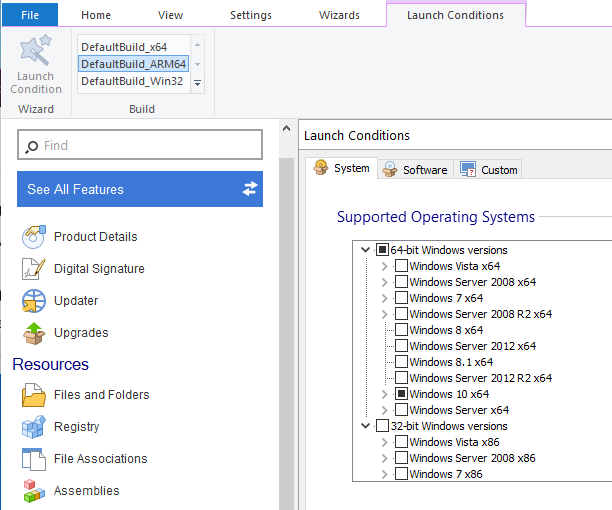Open Files and Folders icon

(34, 395)
